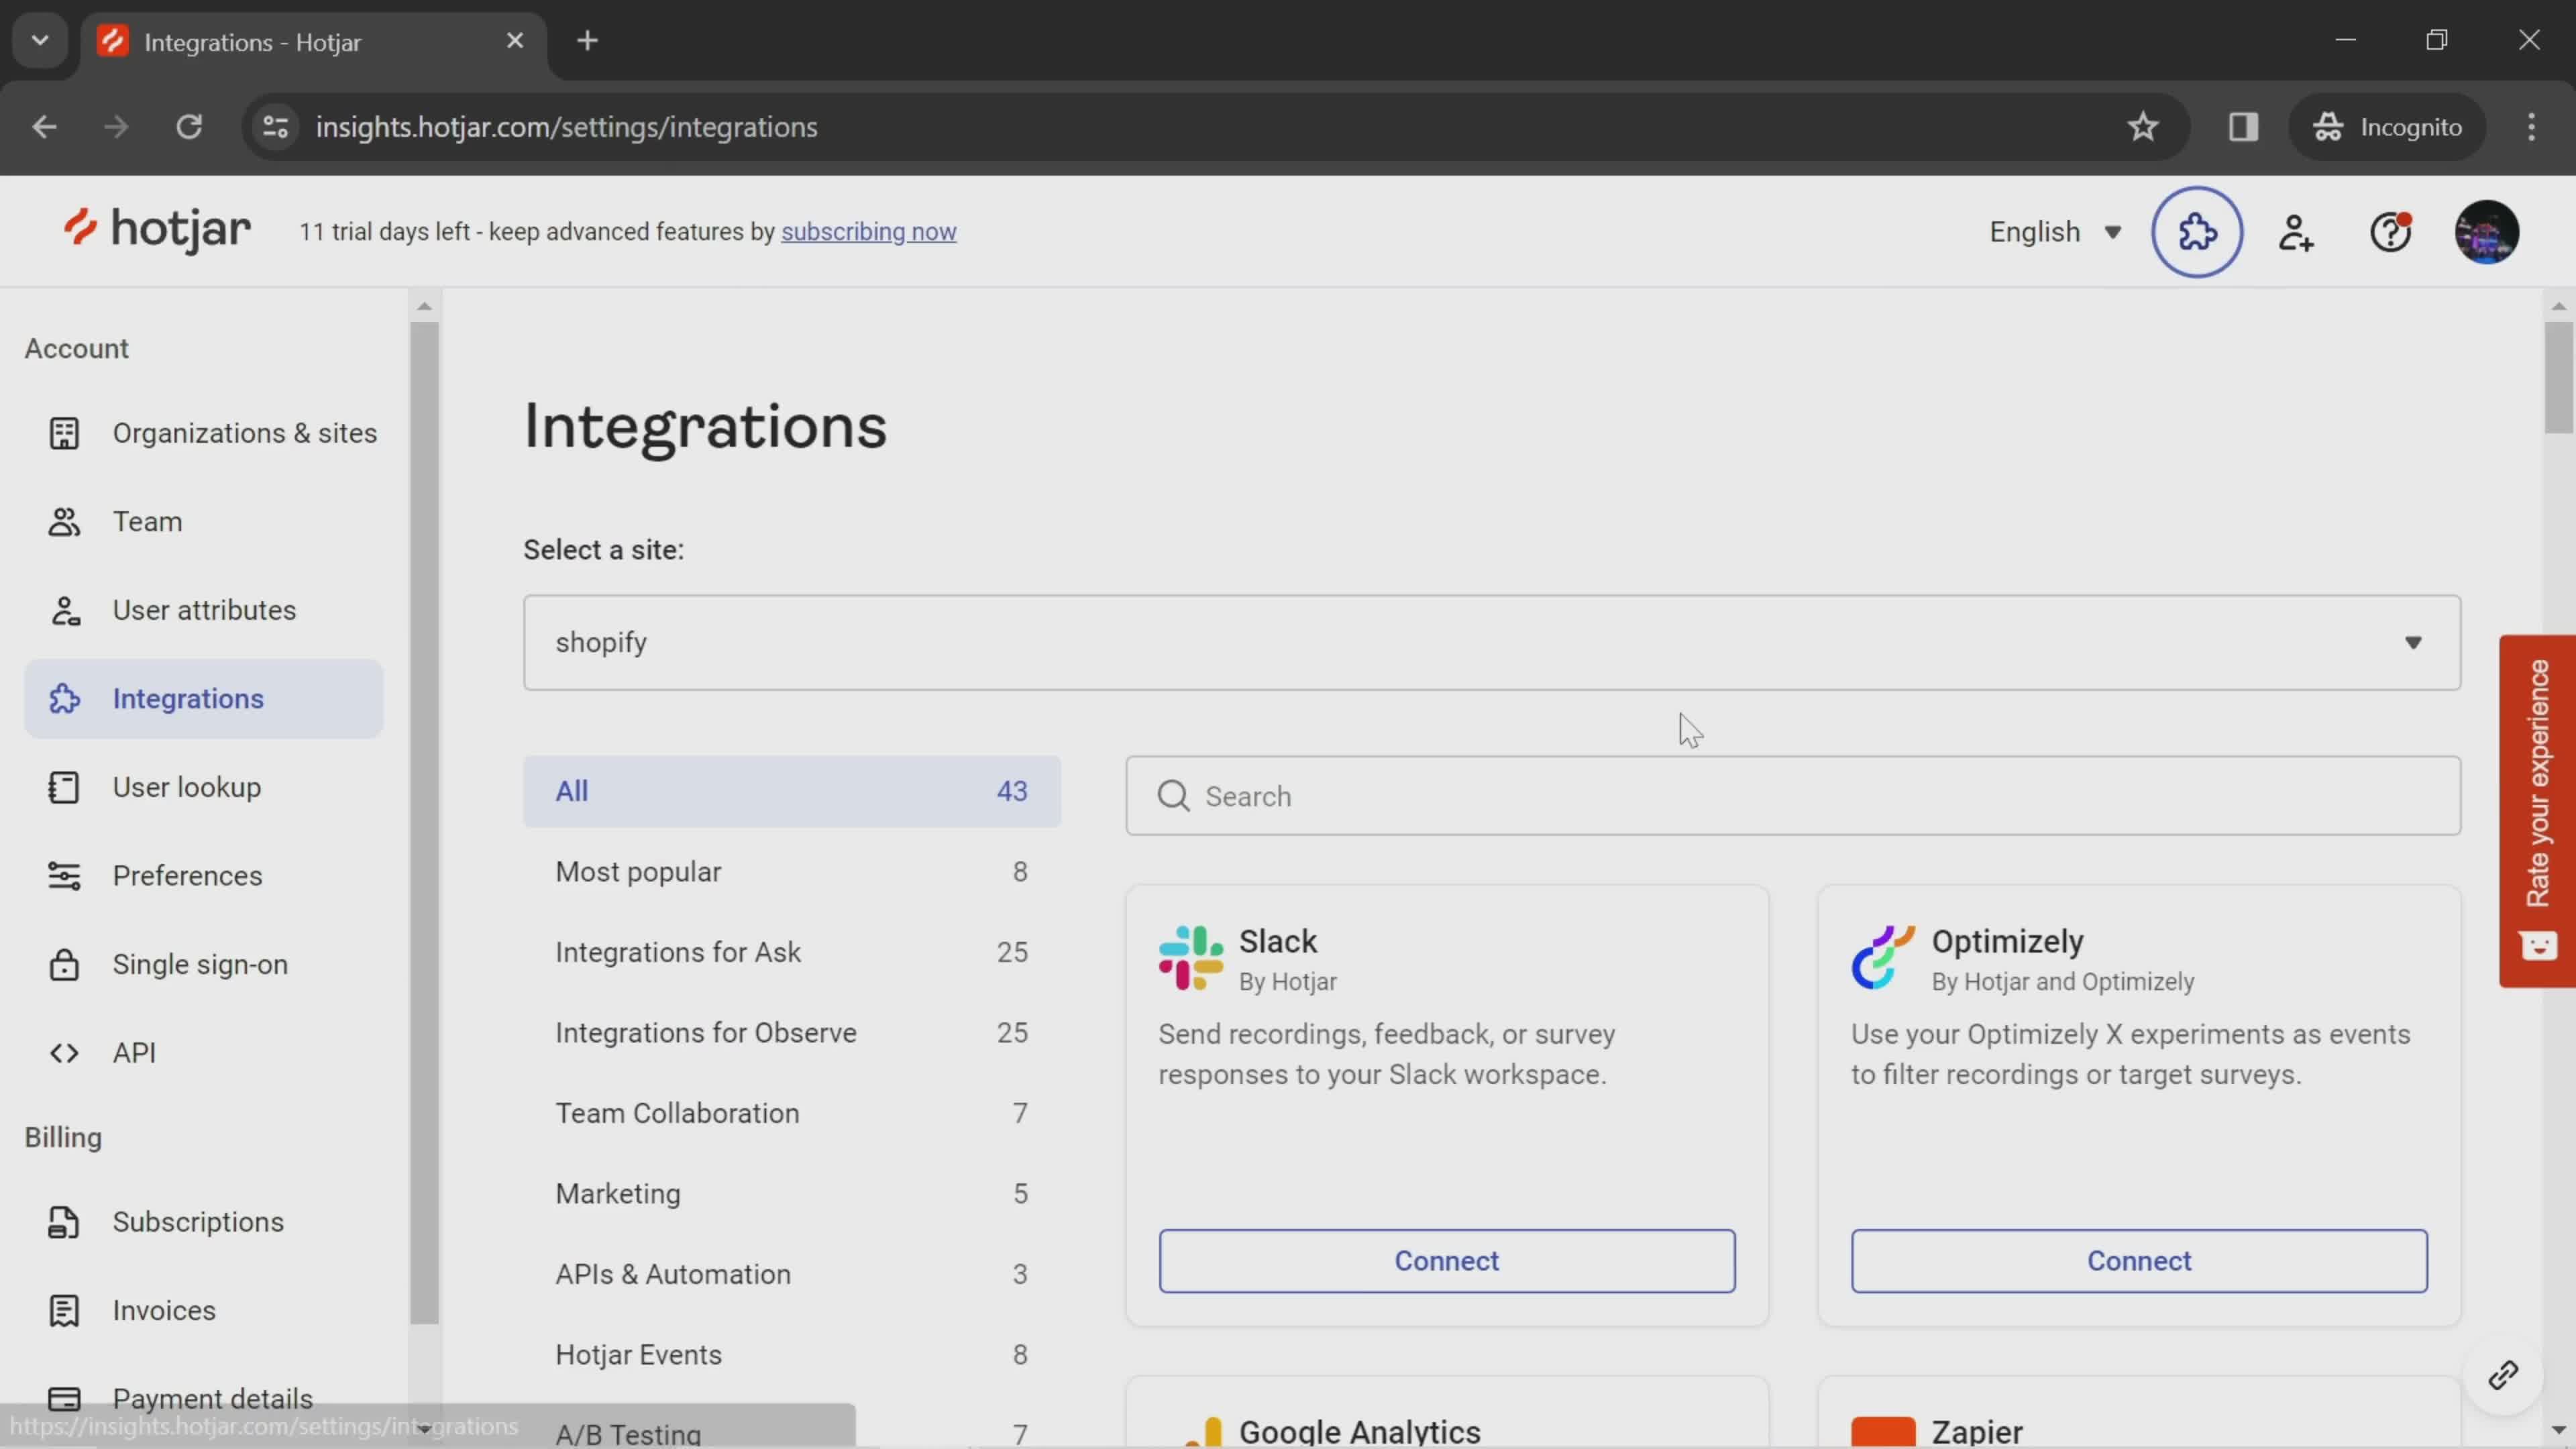Select Team Collaboration filter

[x=678, y=1111]
